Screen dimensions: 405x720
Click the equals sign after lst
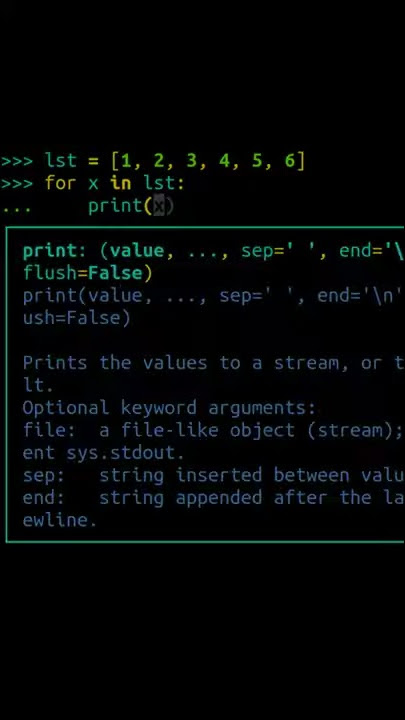click(x=94, y=161)
